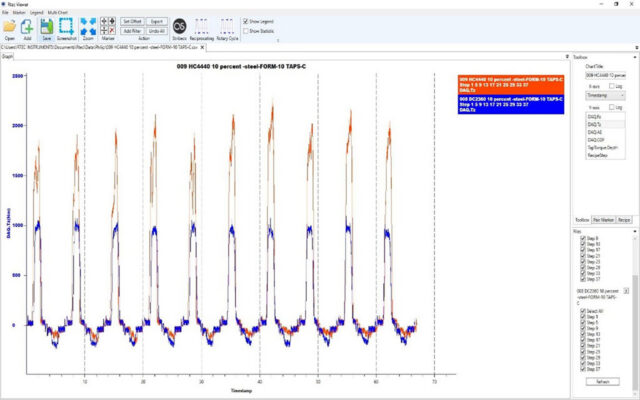Click the top-right Marker icon

[x=112, y=21]
